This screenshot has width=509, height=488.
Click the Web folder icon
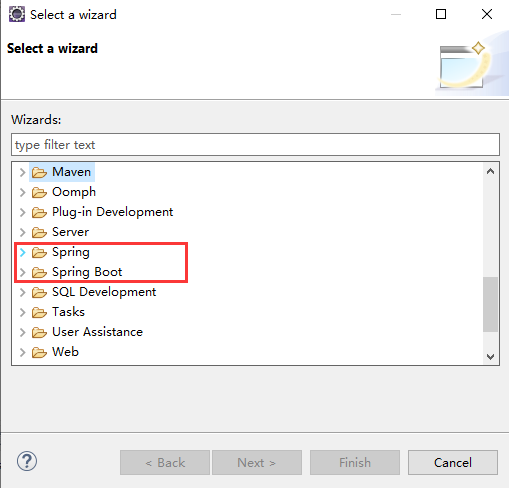[39, 353]
